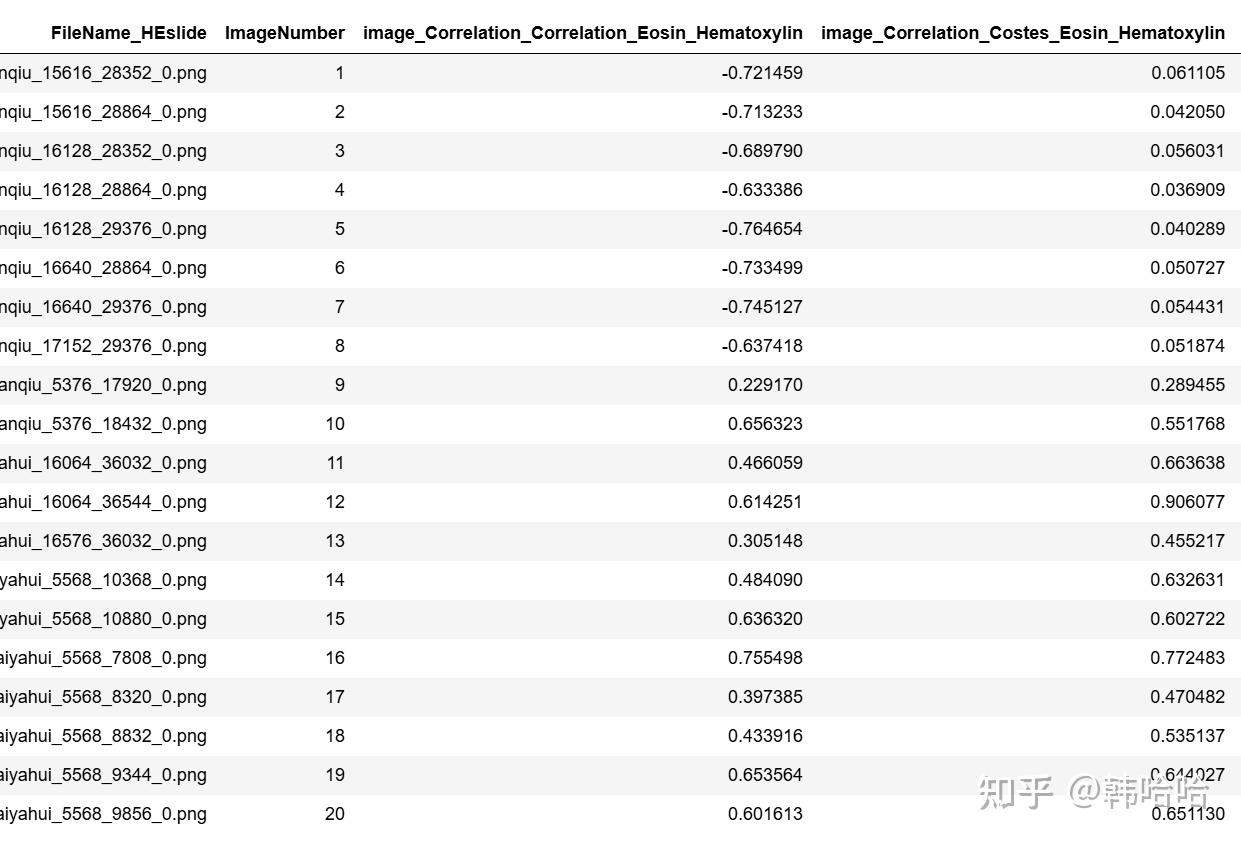Select the correlation value 0.755498
Viewport: 1241px width, 843px height.
pos(765,657)
